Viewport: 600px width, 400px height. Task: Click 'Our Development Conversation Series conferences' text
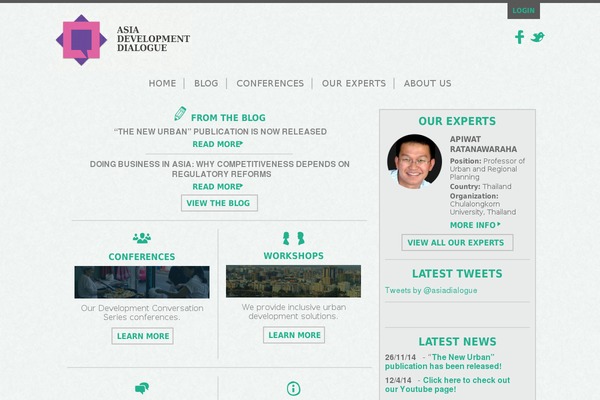click(x=142, y=313)
